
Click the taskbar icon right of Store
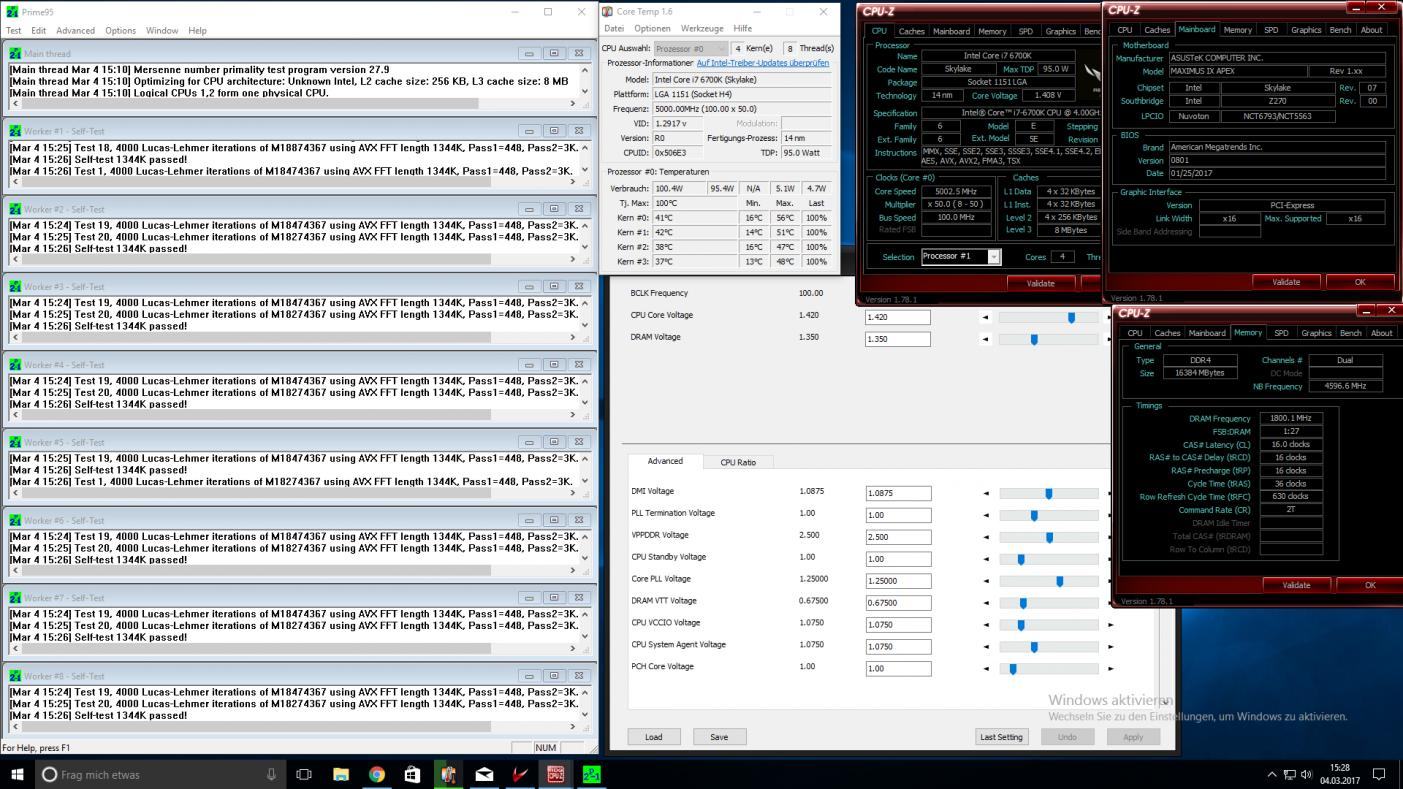click(448, 774)
